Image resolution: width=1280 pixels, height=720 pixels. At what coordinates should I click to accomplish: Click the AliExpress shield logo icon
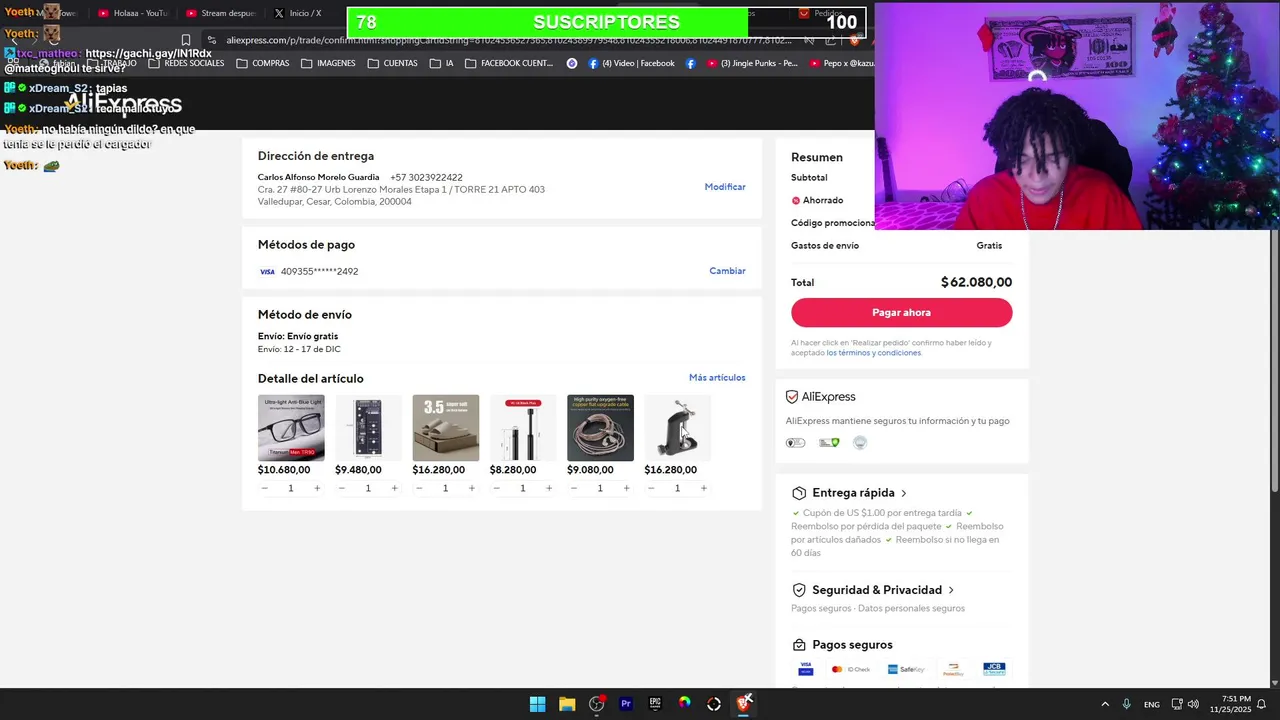tap(792, 397)
